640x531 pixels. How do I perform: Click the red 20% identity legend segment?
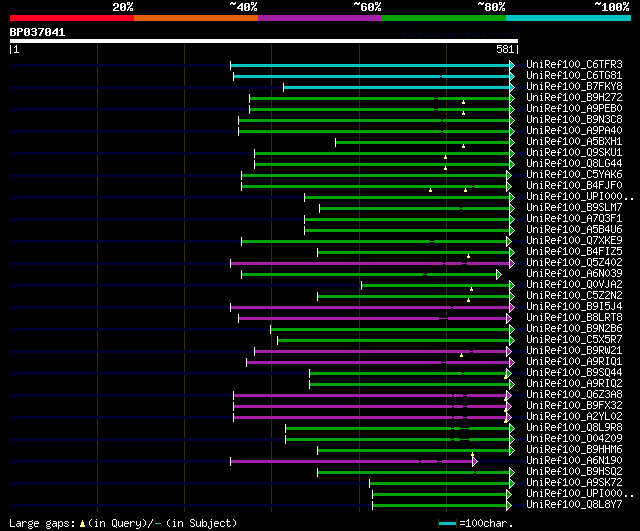(x=72, y=18)
